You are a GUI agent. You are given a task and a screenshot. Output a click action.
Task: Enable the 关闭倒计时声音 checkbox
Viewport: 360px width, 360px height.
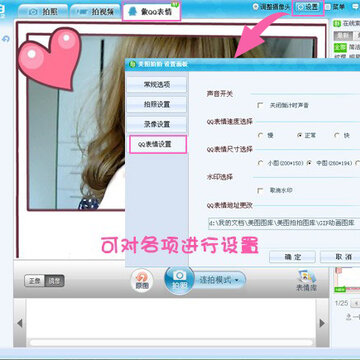260,105
